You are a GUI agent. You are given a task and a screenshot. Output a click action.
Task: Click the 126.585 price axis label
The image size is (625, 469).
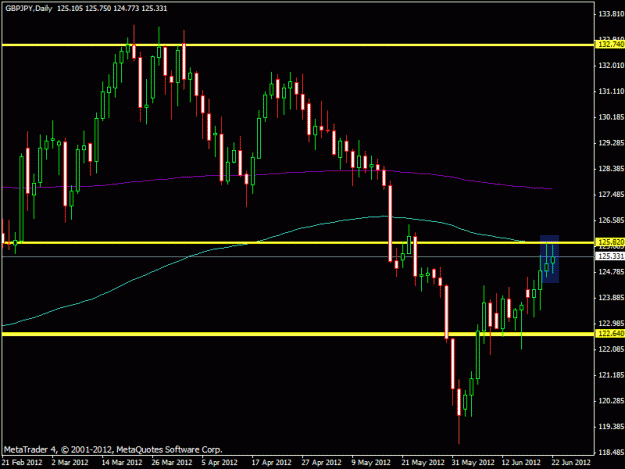[x=611, y=220]
